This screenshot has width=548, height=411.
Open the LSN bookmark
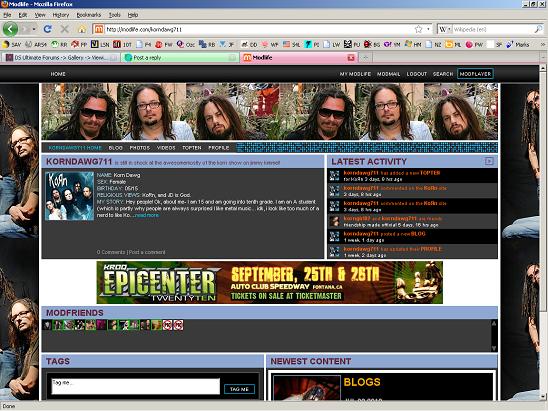click(100, 44)
